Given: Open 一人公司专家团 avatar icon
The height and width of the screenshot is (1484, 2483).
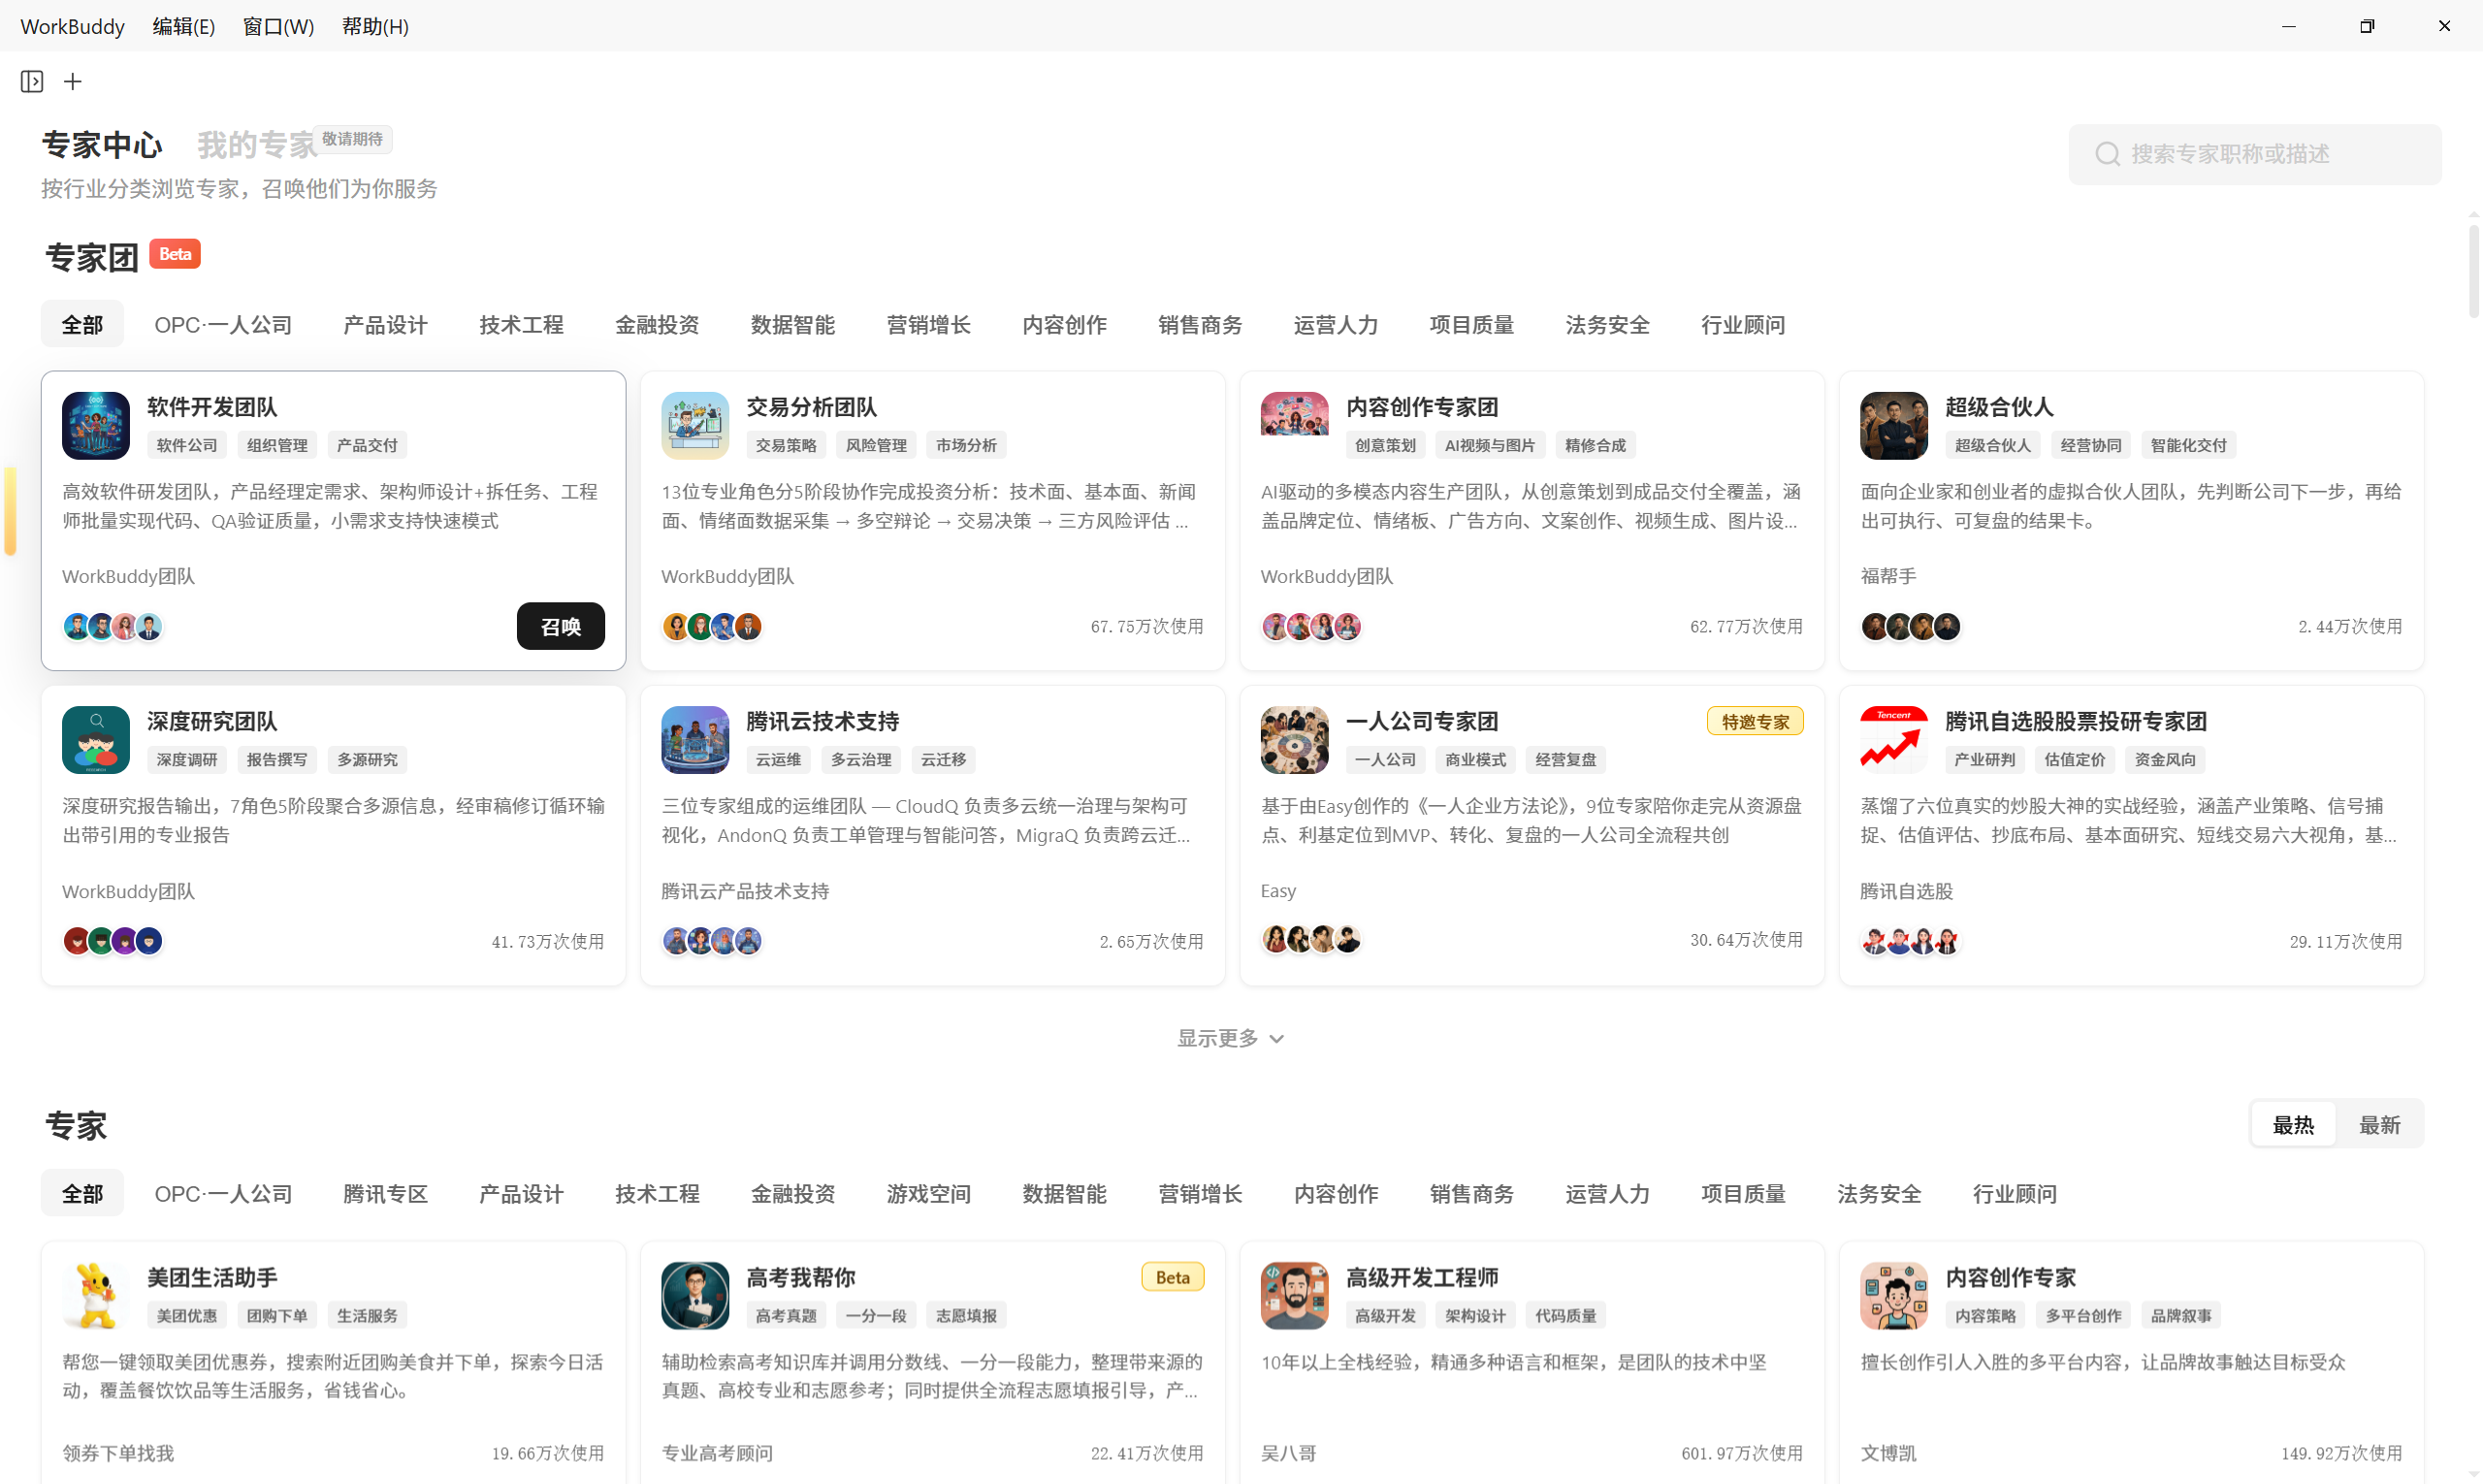Looking at the screenshot, I should [1294, 740].
